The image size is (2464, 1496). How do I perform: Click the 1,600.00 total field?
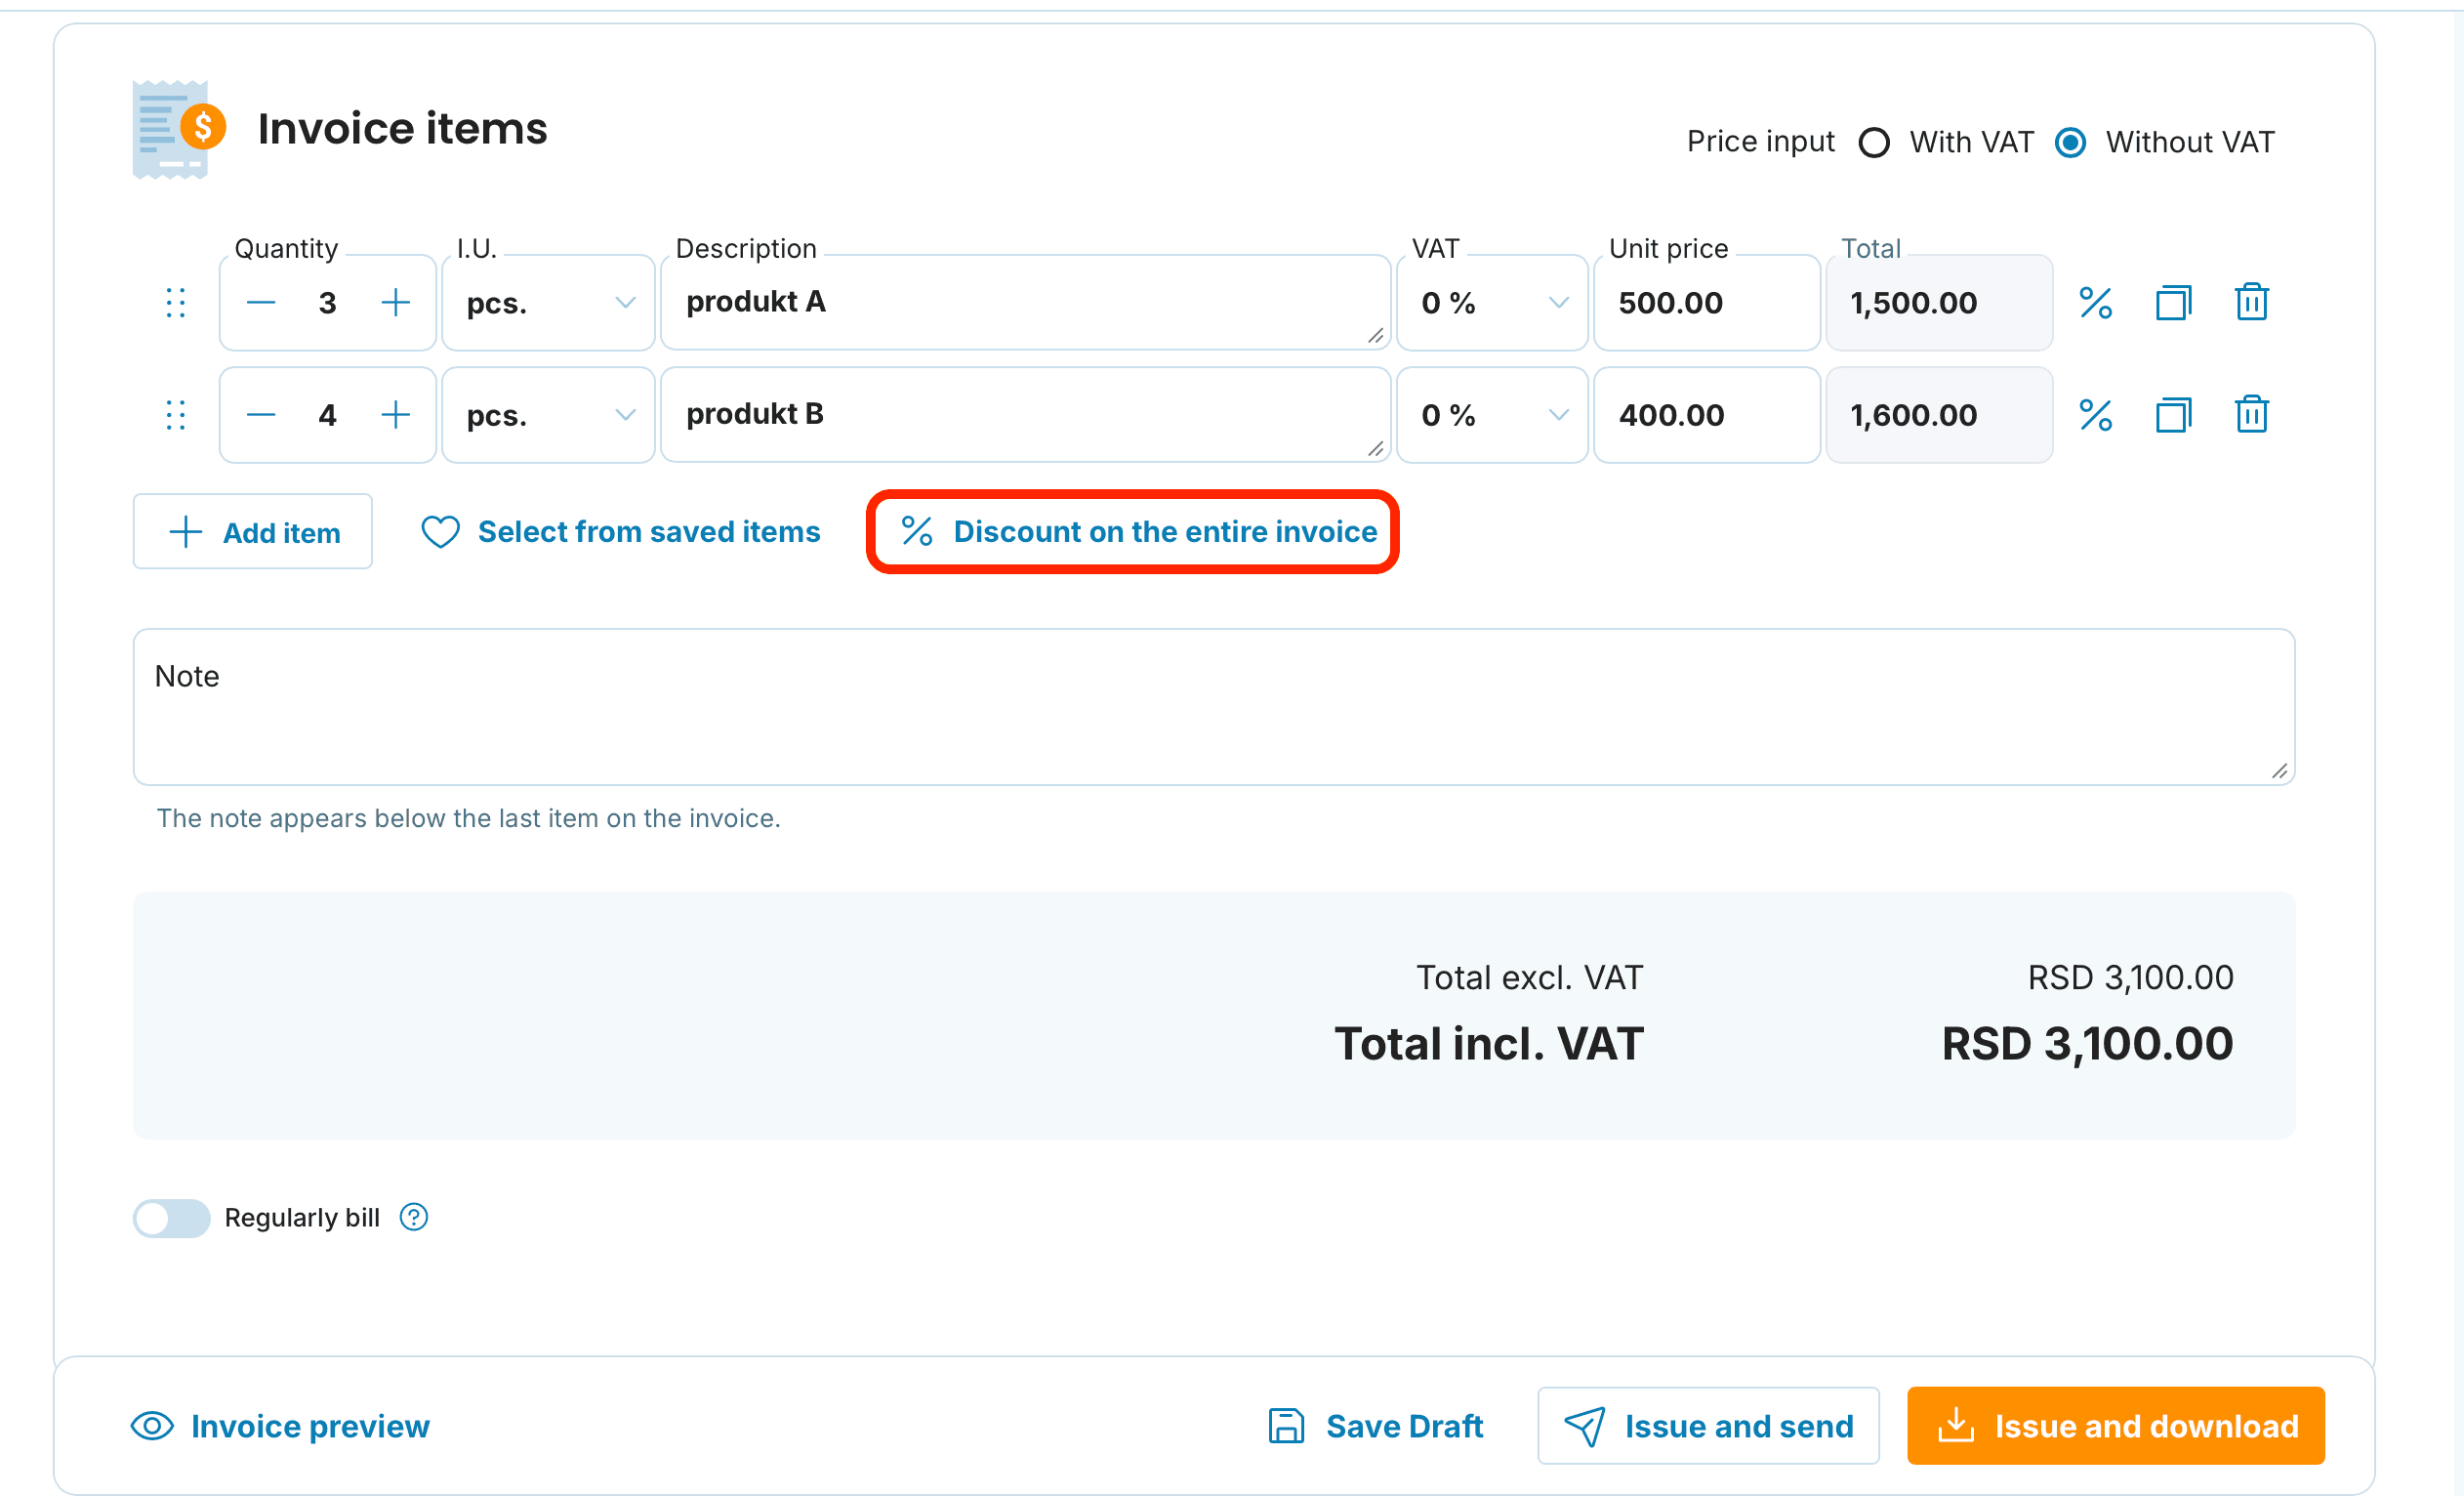[x=1939, y=415]
